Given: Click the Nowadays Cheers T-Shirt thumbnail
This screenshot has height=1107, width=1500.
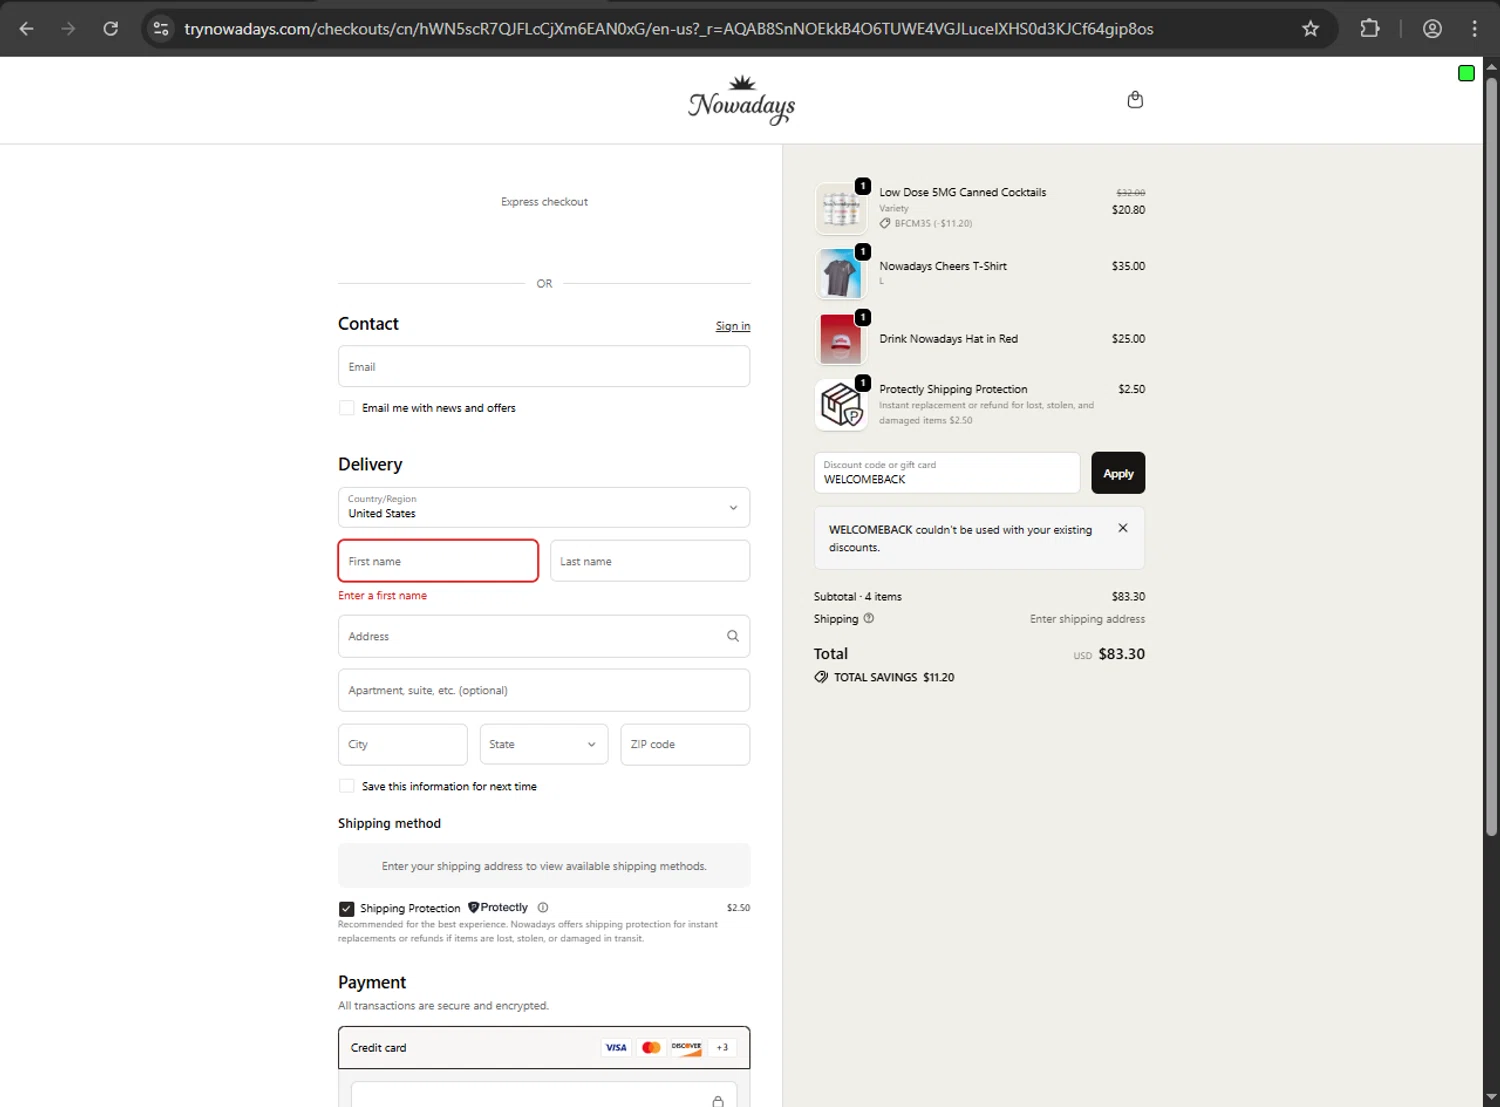Looking at the screenshot, I should (x=841, y=274).
